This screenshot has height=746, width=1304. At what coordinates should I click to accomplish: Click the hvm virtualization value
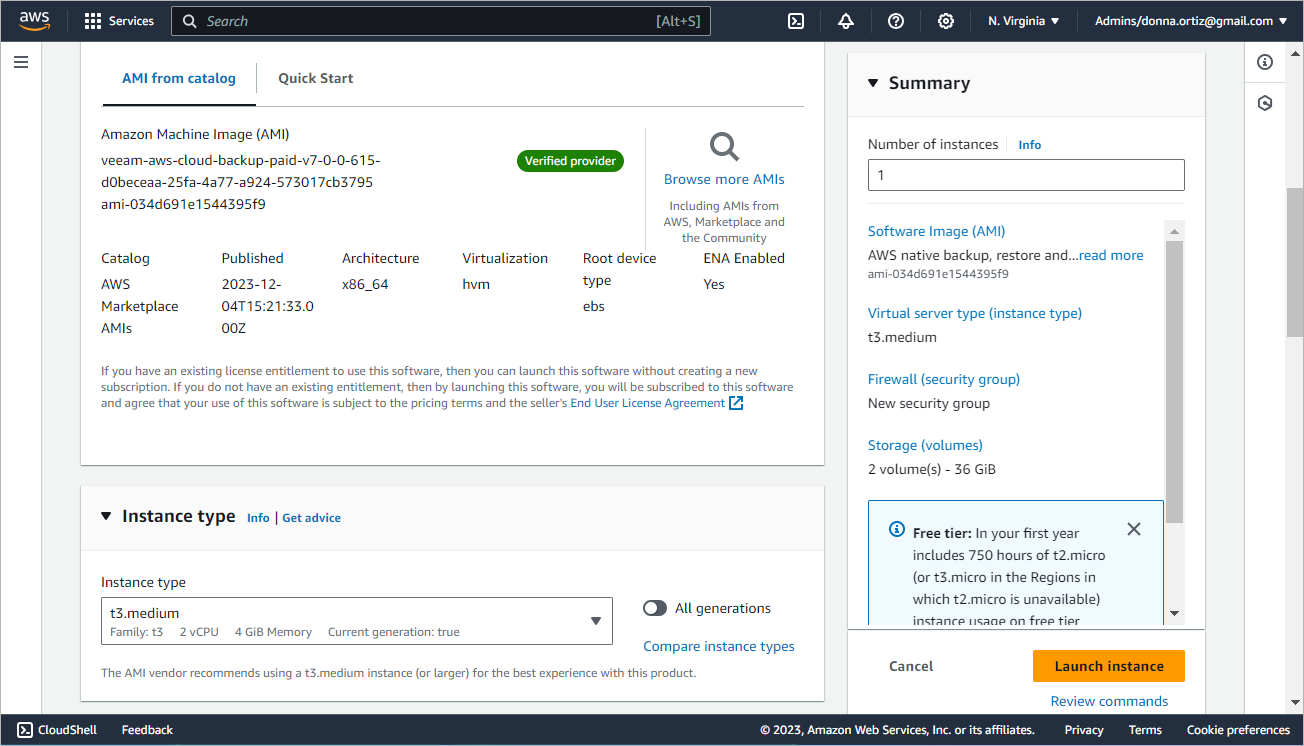pos(476,284)
